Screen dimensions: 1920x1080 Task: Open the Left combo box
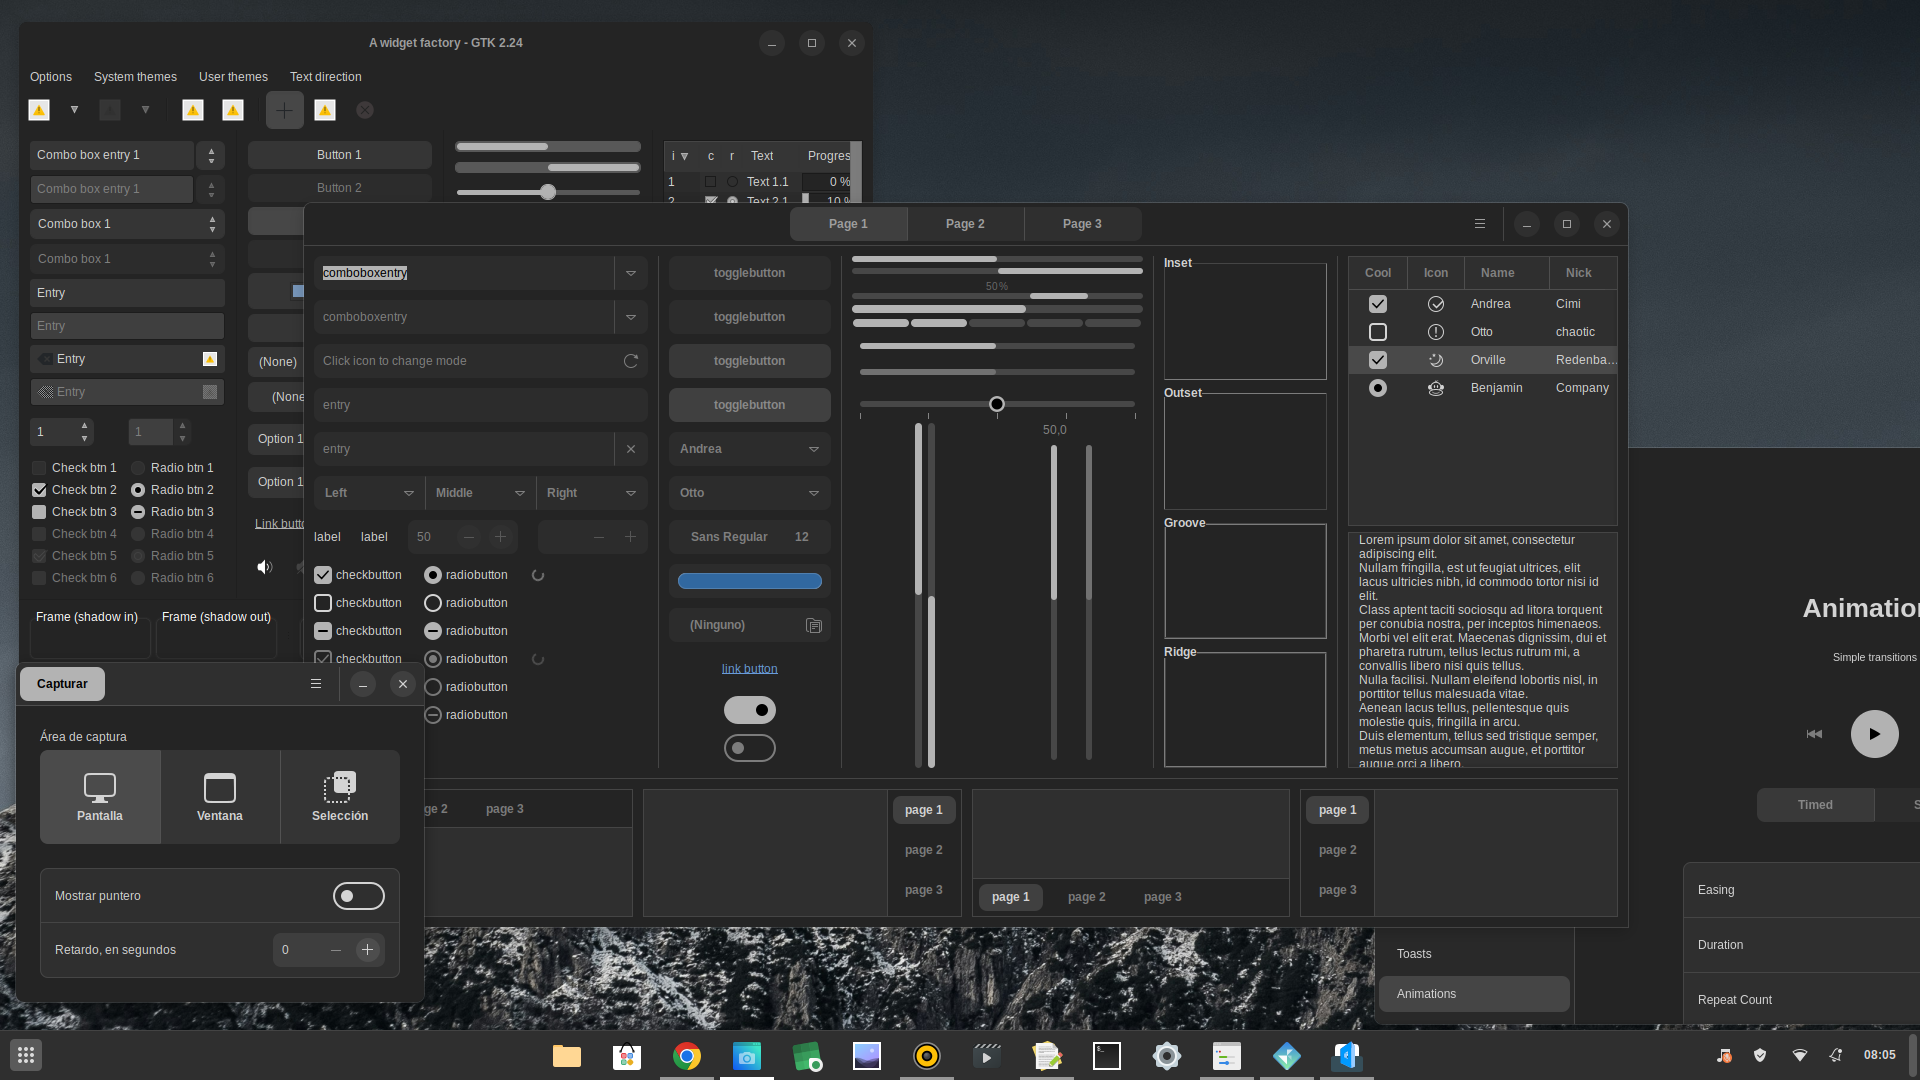[369, 493]
